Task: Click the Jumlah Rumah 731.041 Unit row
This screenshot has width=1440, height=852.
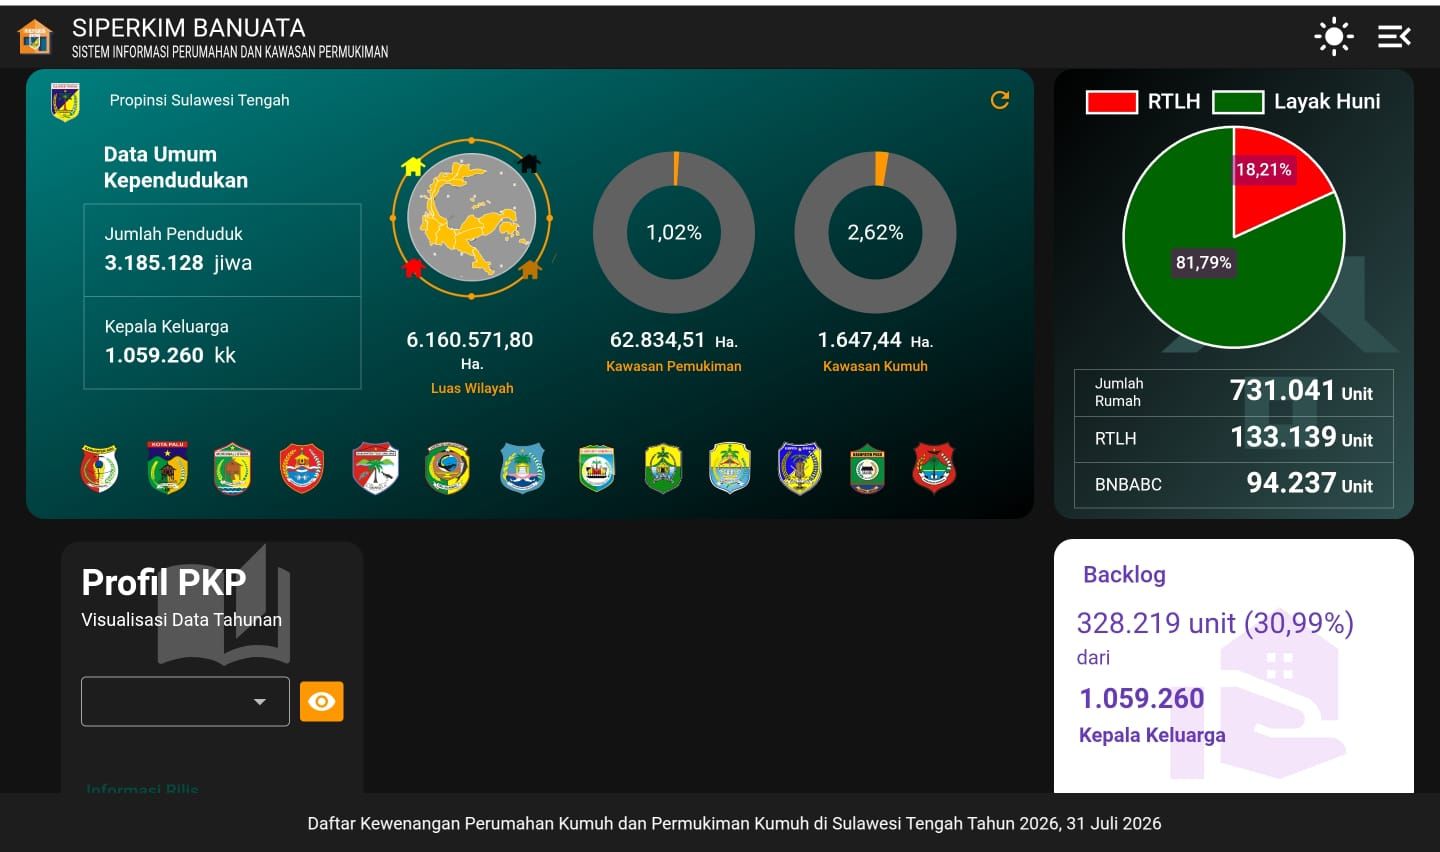Action: tap(1234, 392)
